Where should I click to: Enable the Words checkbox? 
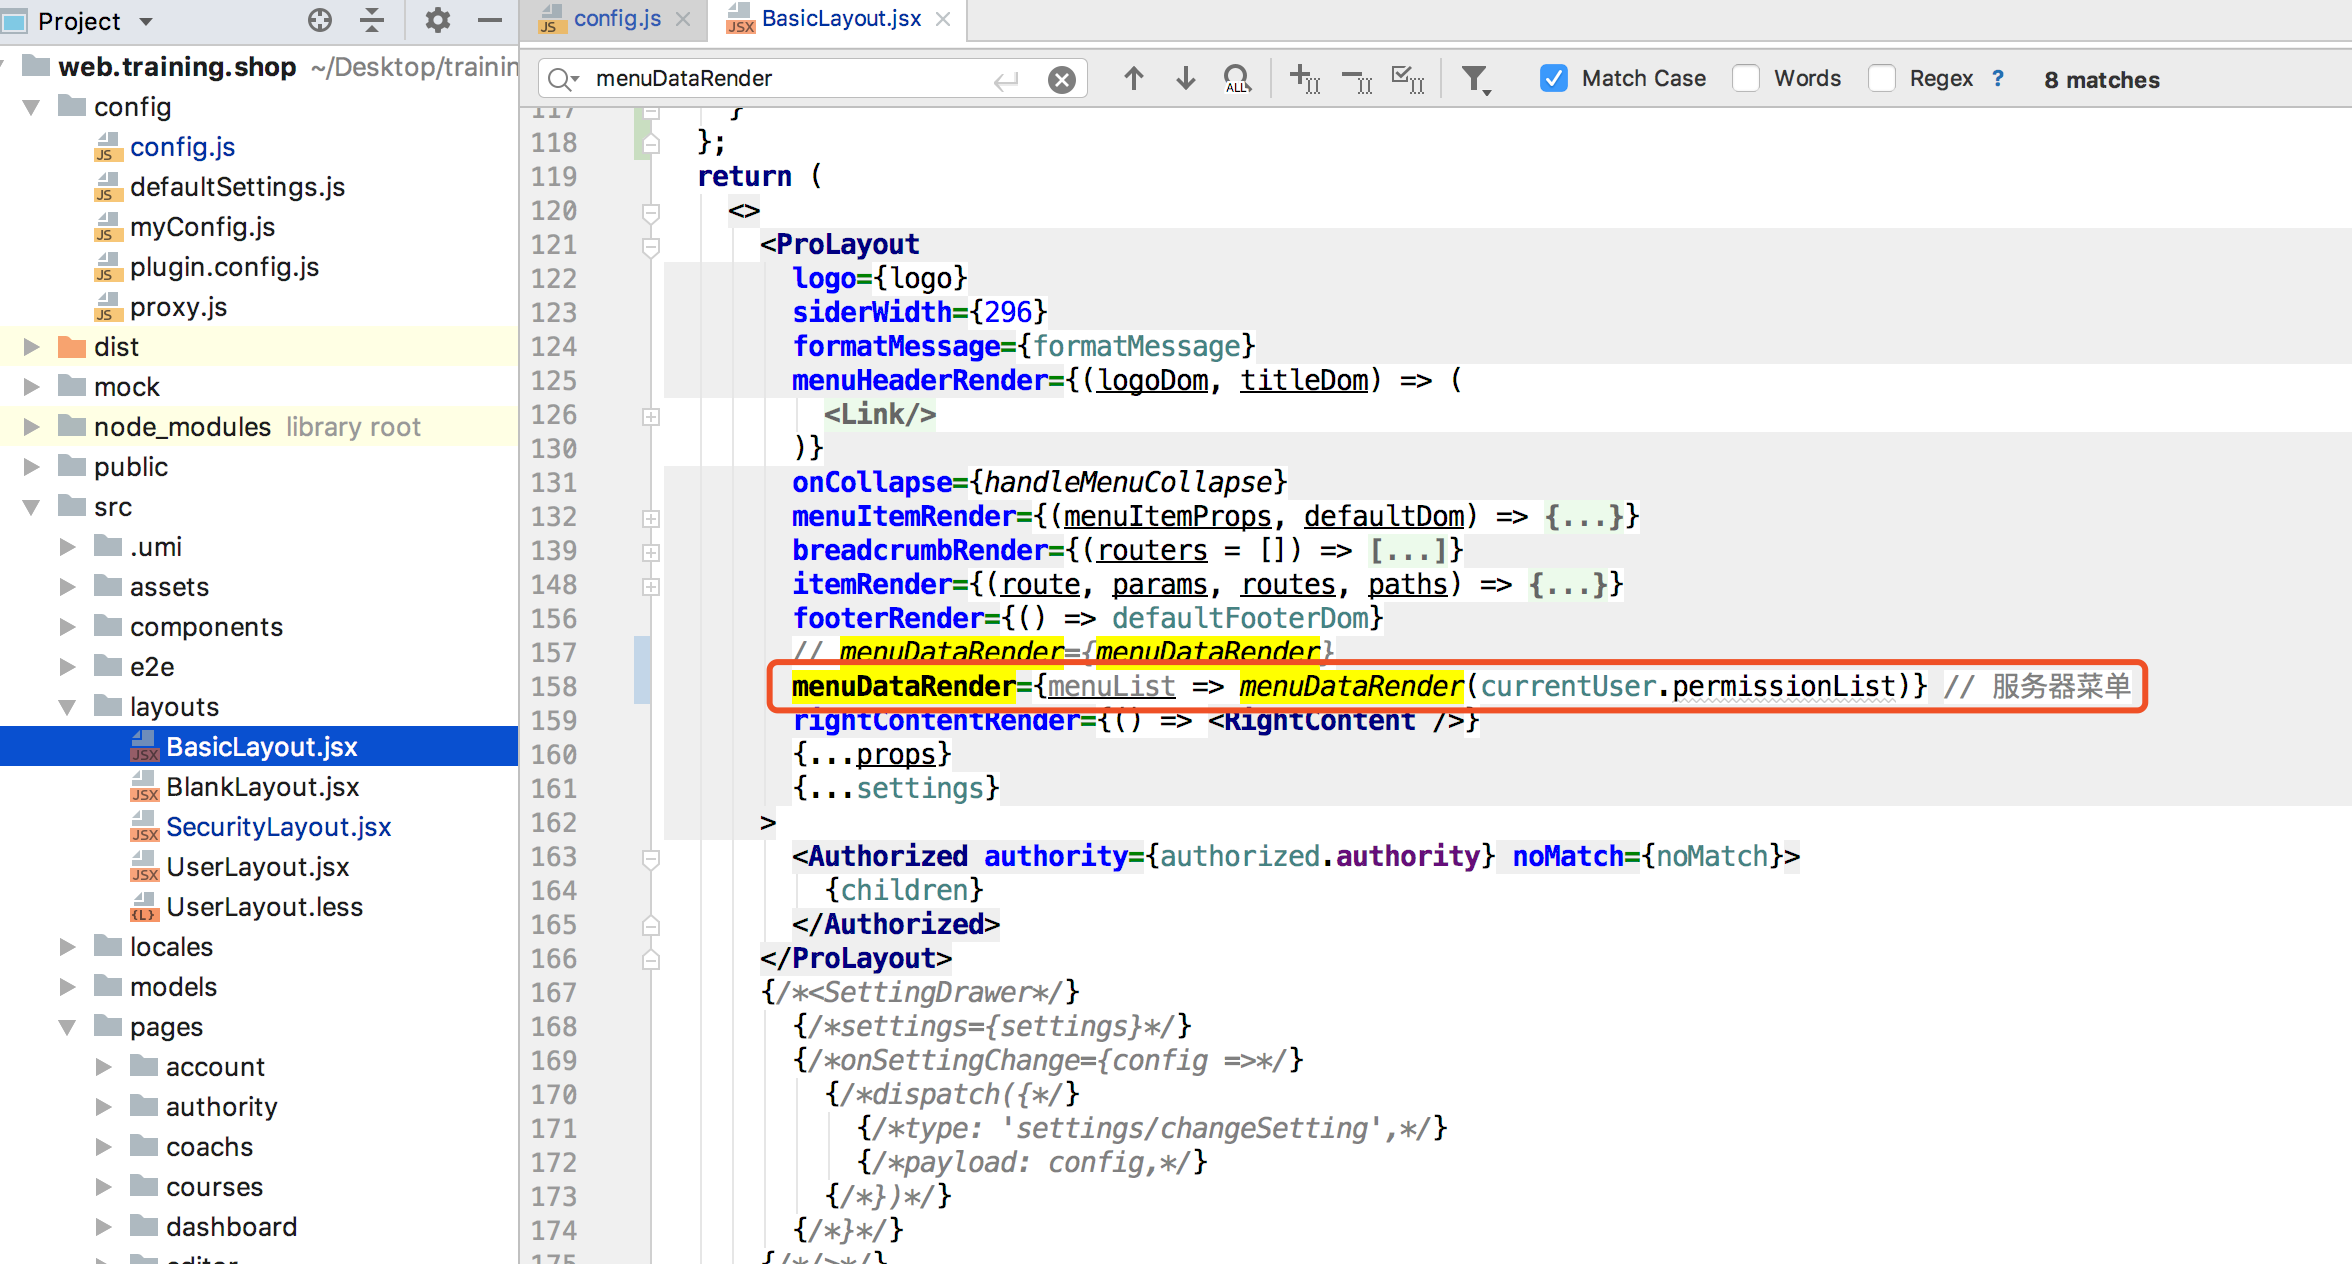click(x=1746, y=78)
